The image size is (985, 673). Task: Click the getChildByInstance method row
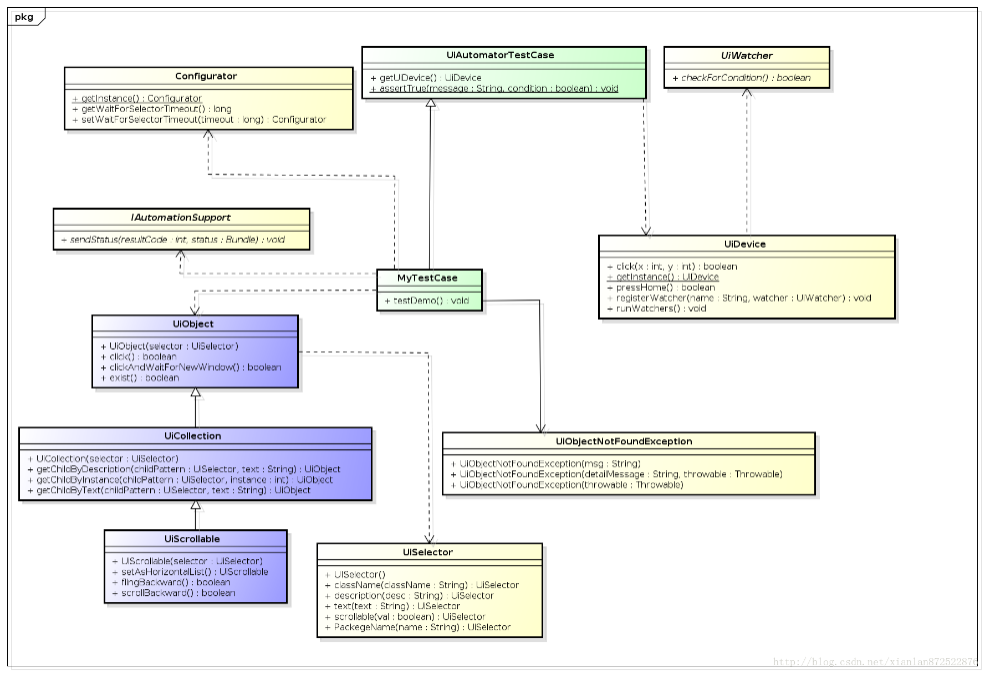180,479
